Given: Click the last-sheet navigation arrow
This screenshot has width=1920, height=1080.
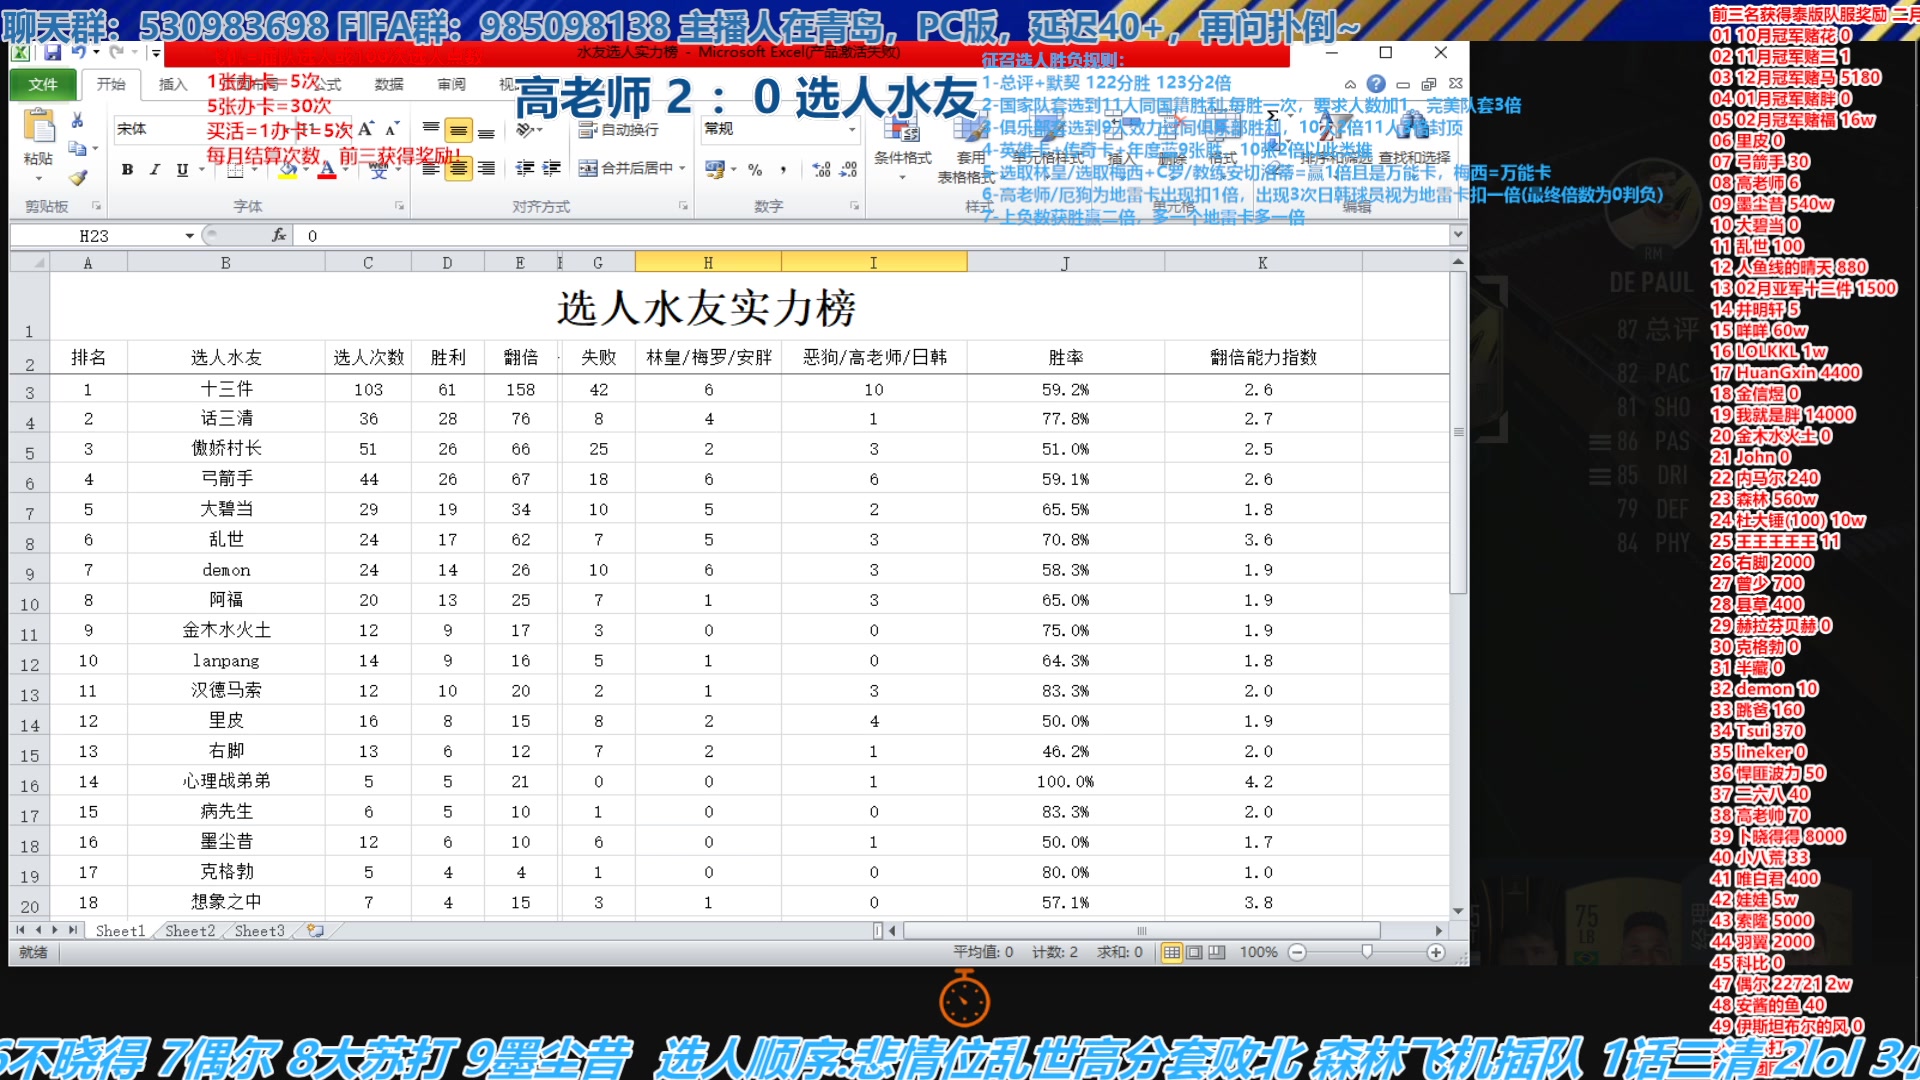Looking at the screenshot, I should [73, 930].
